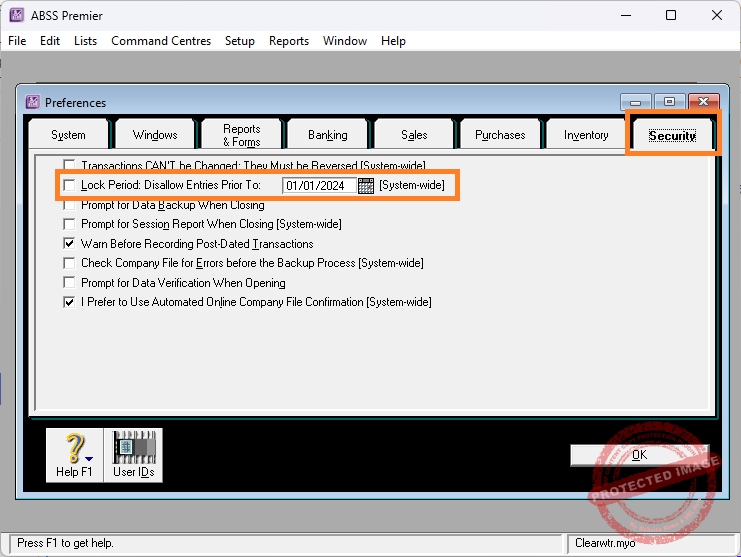Viewport: 741px width, 557px height.
Task: Uncheck Automated Online Company File Confirmation
Action: point(69,302)
